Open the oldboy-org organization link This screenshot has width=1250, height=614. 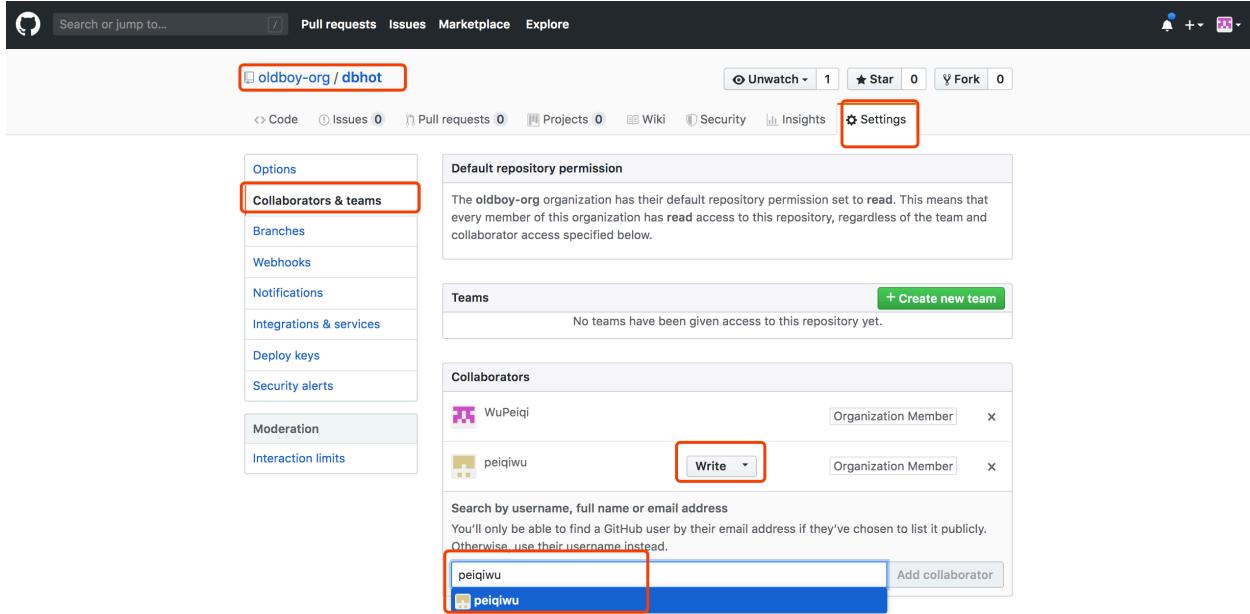coord(294,77)
